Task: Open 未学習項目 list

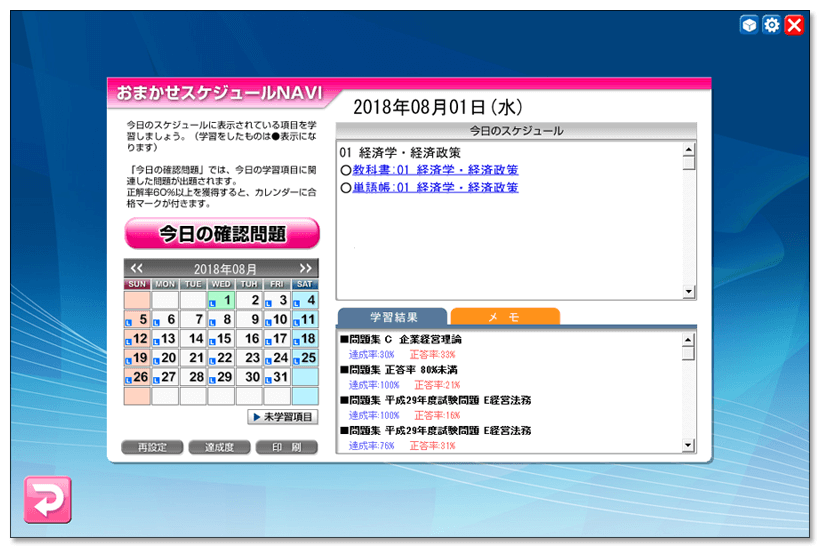Action: coord(283,417)
